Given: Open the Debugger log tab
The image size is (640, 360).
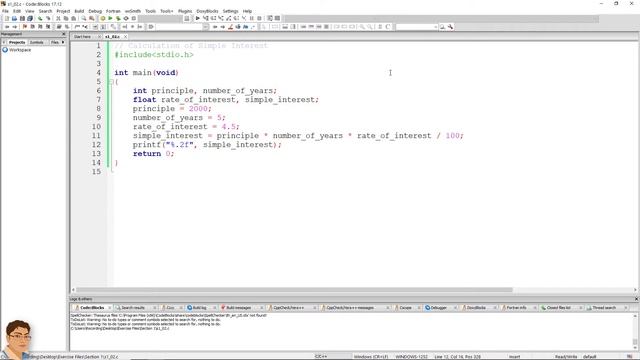Looking at the screenshot, I should coord(438,308).
